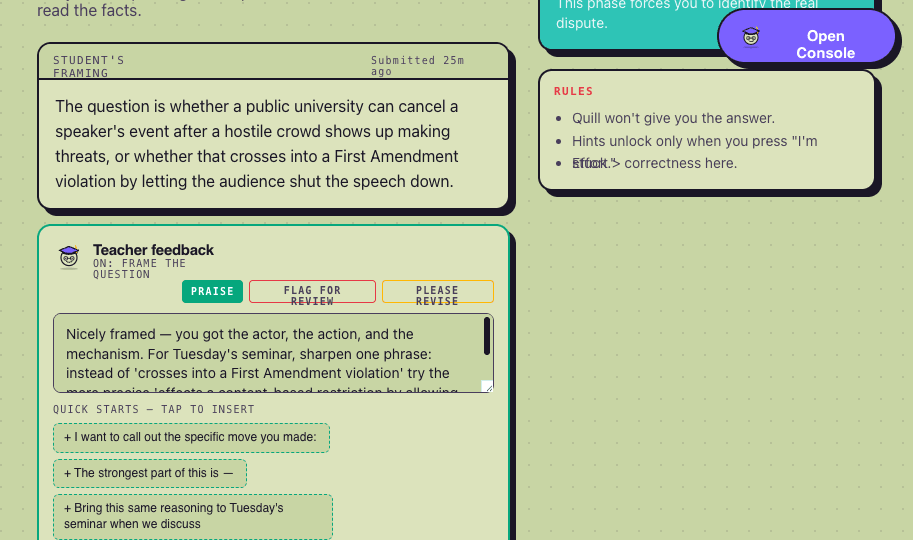Click 'QUICK STARTS — TAP TO INSERT' label

pos(154,410)
